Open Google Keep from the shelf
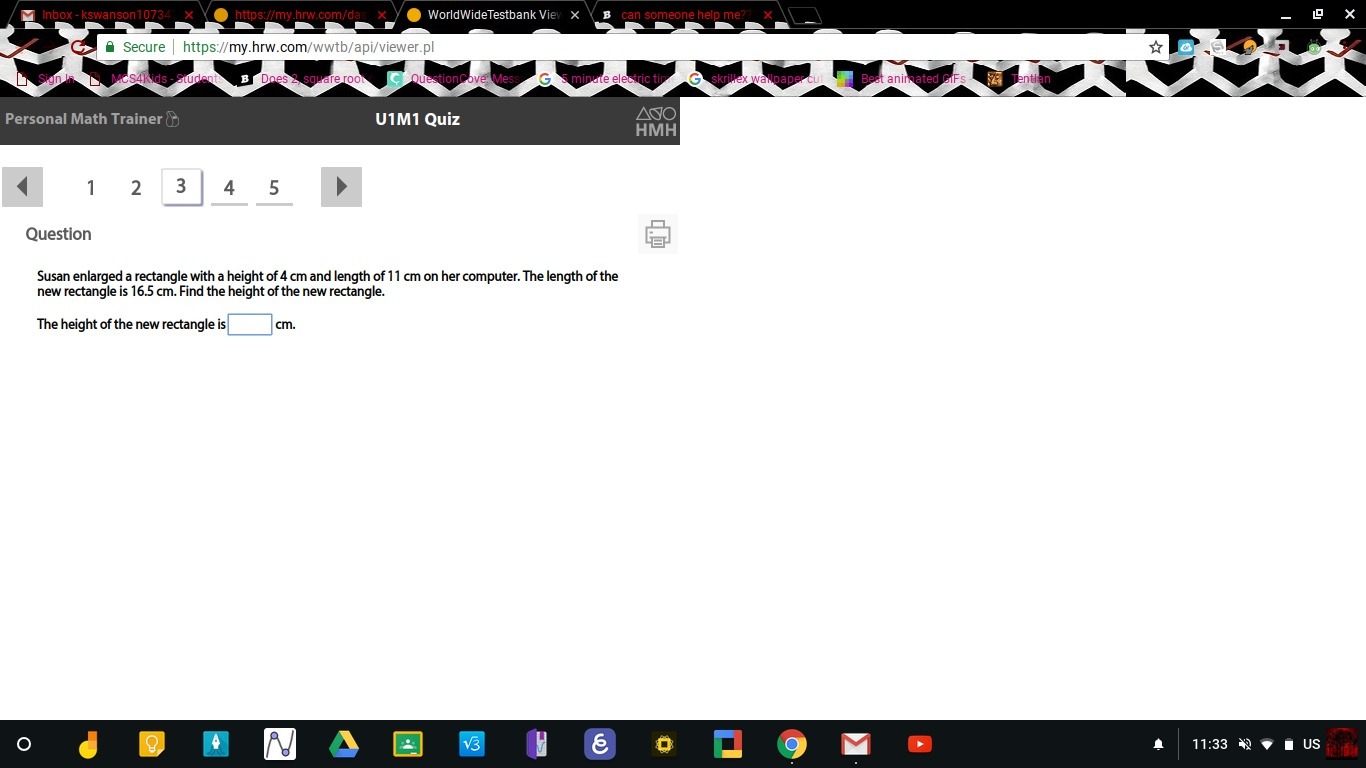 (152, 744)
